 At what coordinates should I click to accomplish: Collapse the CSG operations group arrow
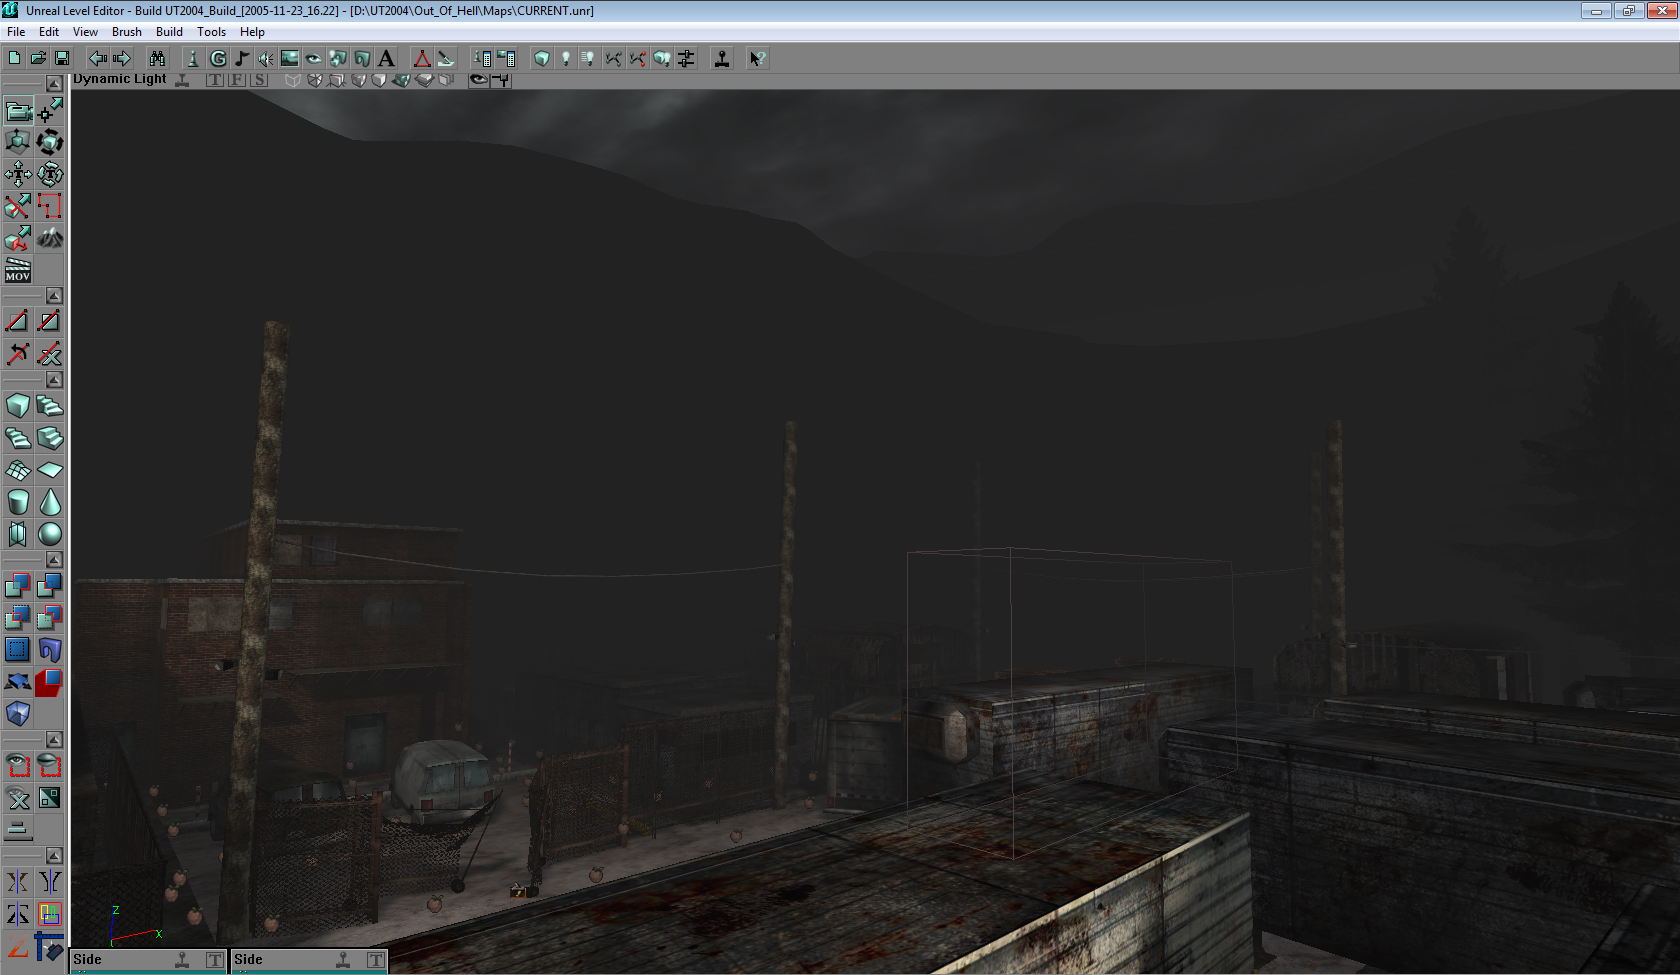(54, 560)
